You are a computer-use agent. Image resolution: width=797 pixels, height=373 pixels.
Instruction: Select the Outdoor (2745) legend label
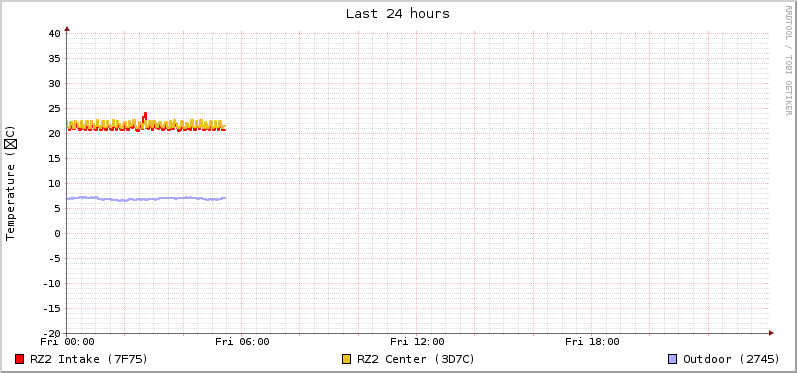pyautogui.click(x=731, y=359)
